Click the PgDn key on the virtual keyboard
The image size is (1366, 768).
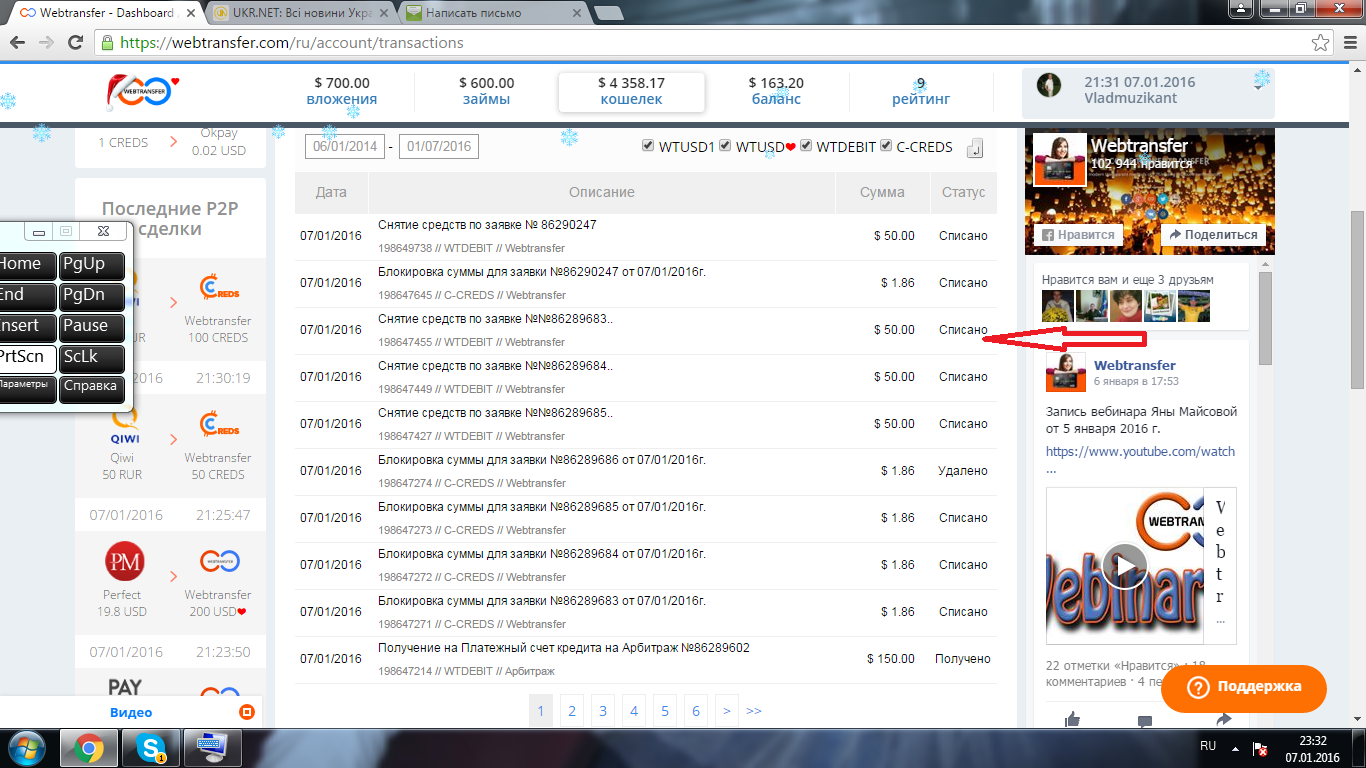pos(92,296)
